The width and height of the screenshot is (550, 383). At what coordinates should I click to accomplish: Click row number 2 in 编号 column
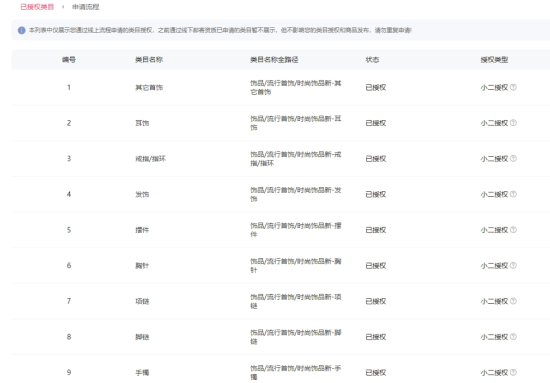[x=69, y=123]
